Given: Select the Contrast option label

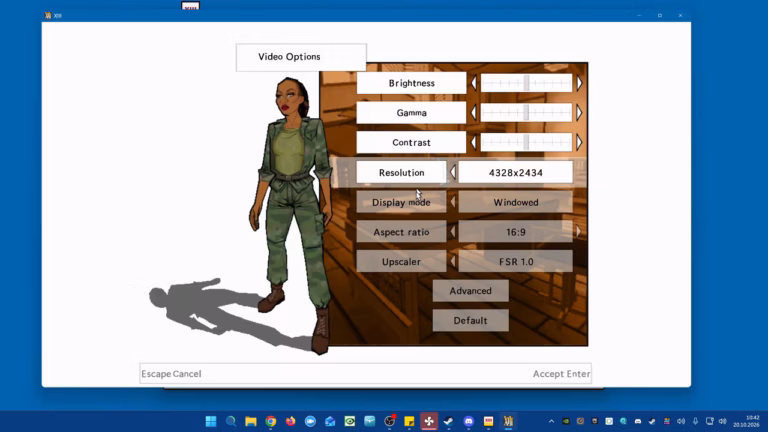Looking at the screenshot, I should point(411,143).
